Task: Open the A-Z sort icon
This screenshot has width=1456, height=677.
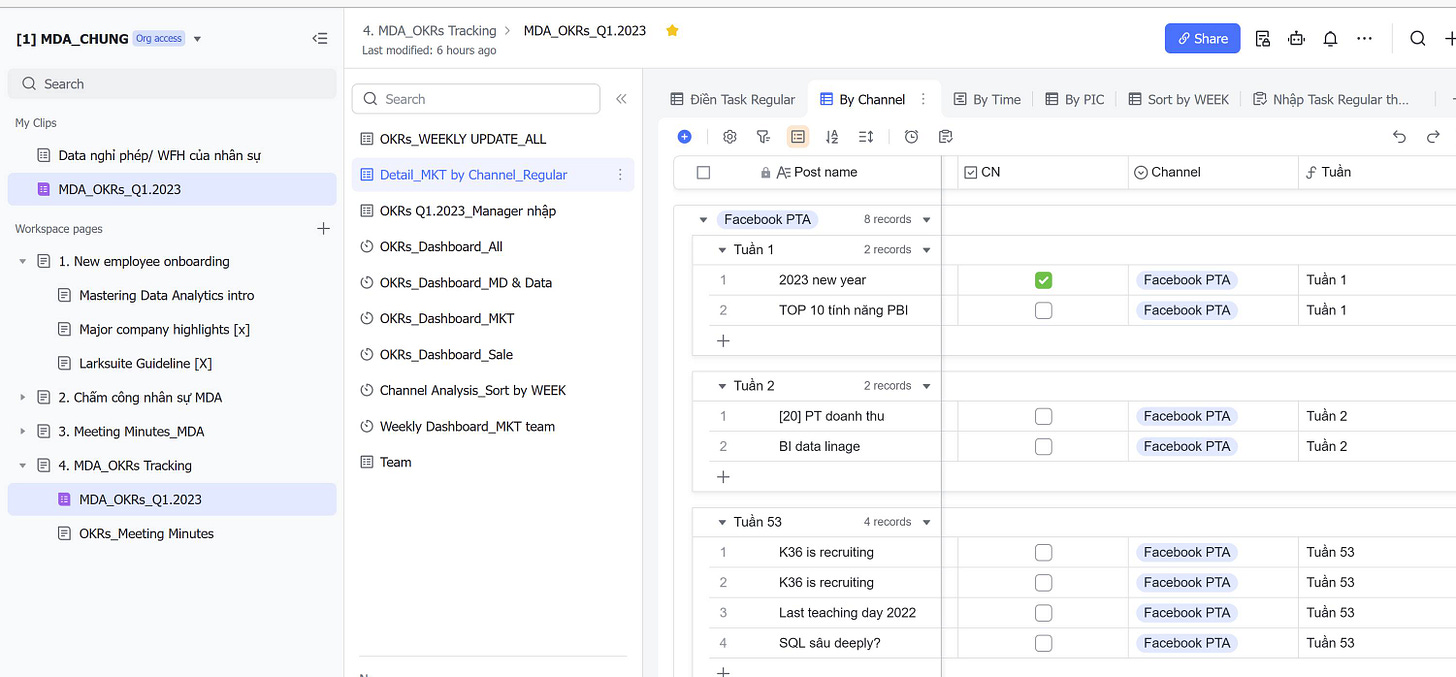Action: pos(832,136)
